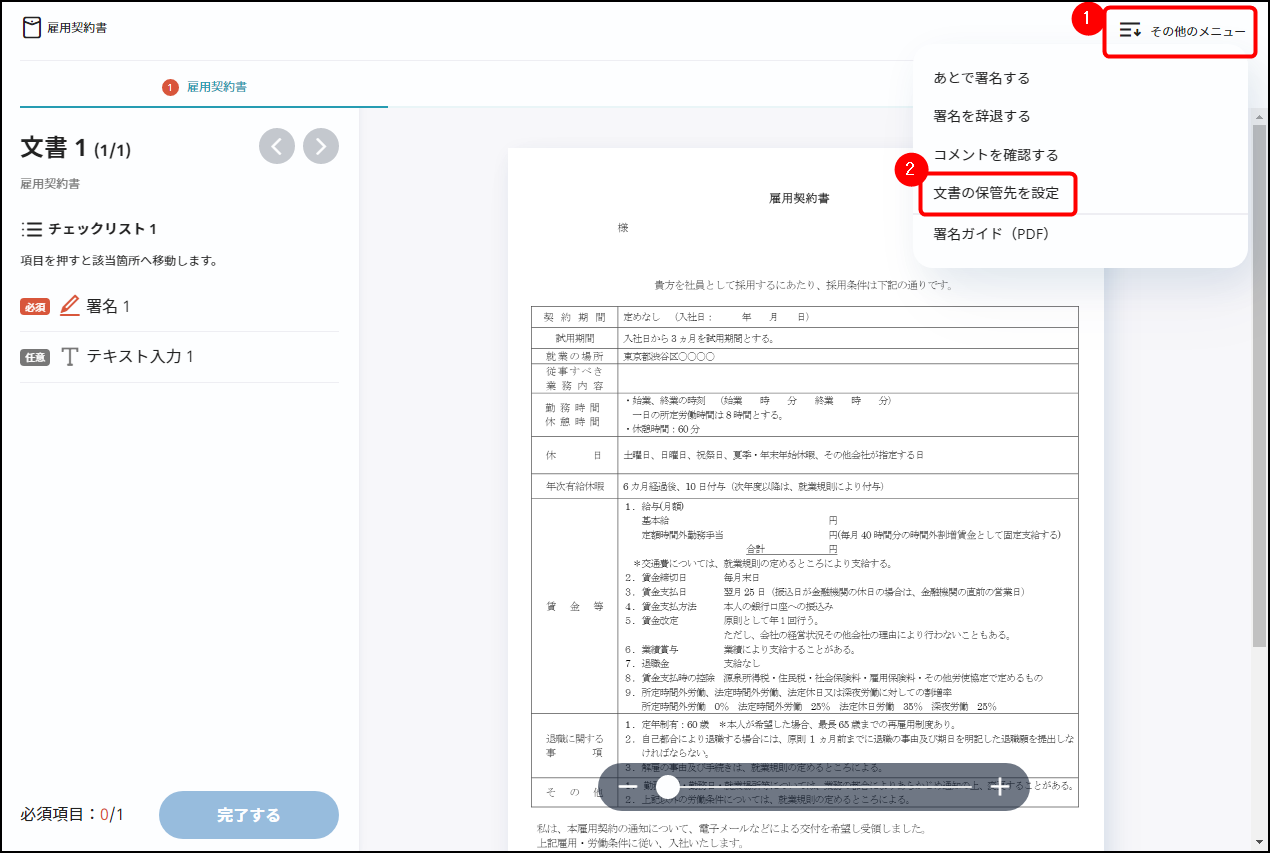Open 署名ガイド（PDF） from menu
Screen dimensions: 1270x853
pos(990,234)
